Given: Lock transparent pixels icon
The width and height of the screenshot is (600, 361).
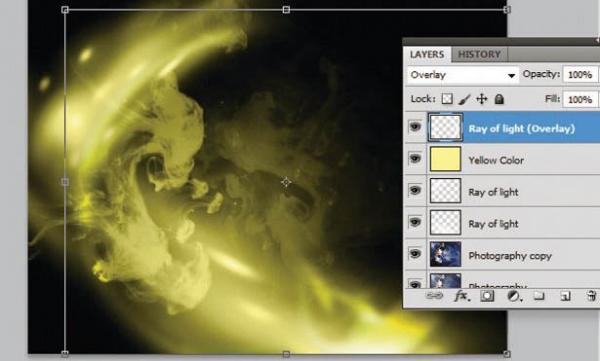Looking at the screenshot, I should coord(447,99).
